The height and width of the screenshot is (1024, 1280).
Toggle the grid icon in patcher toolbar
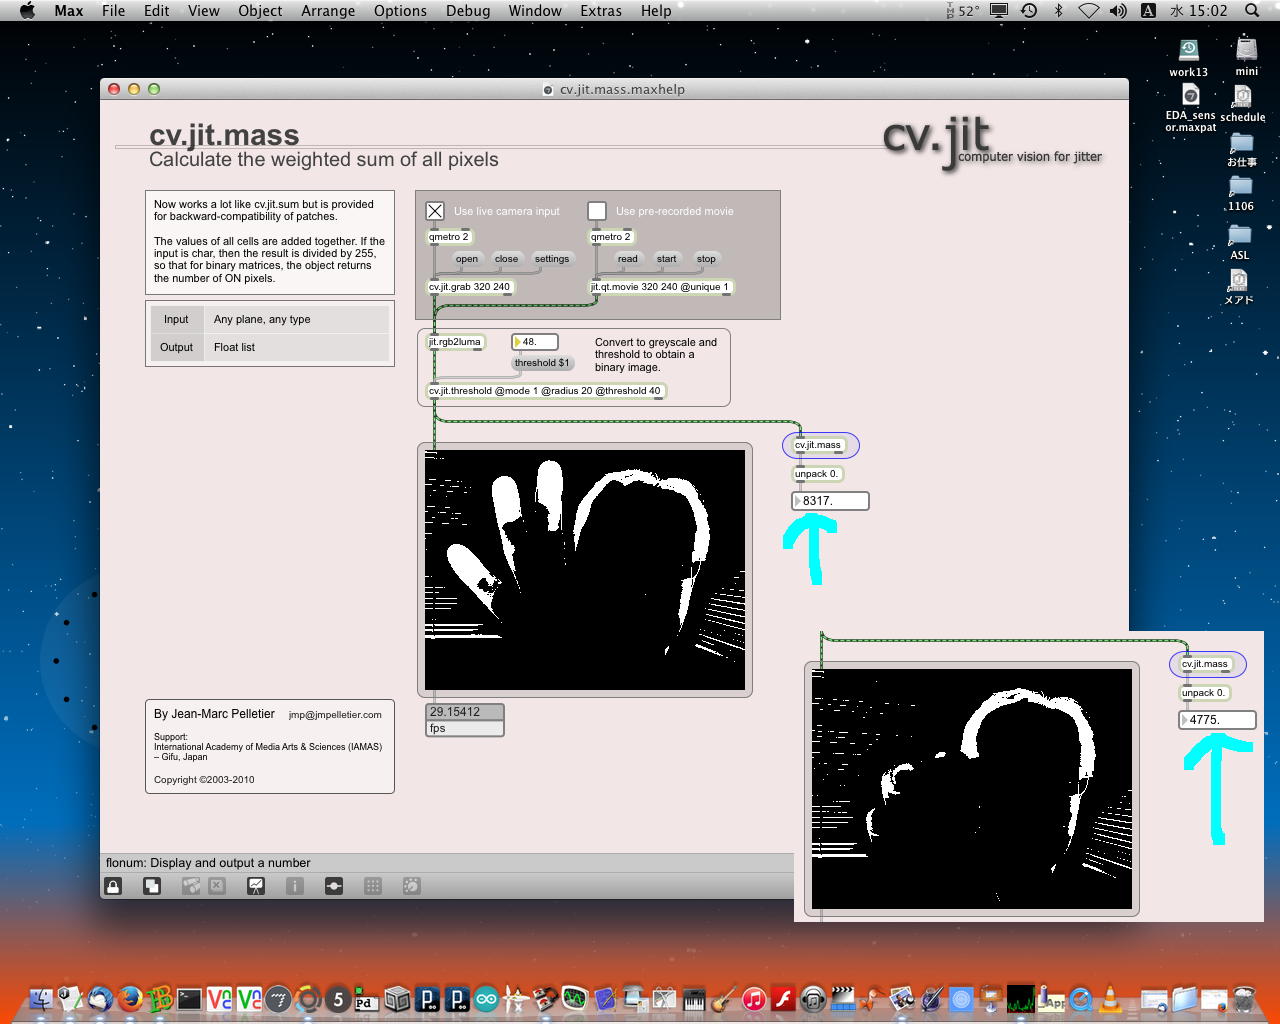coord(373,886)
